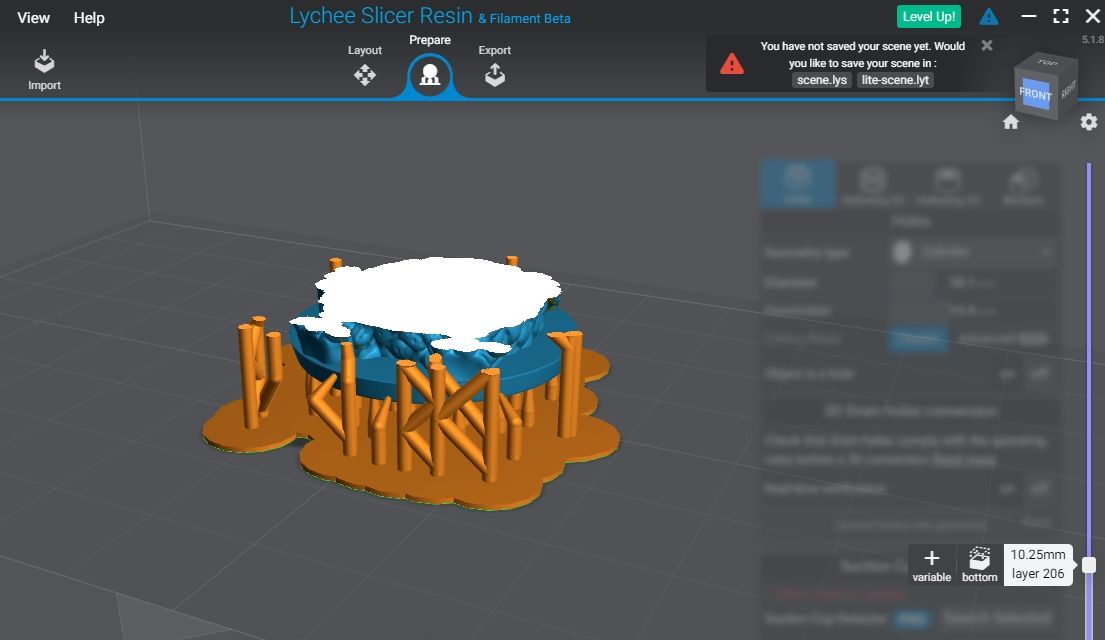
Task: Click the TOP face of the view cube
Action: (x=1048, y=63)
